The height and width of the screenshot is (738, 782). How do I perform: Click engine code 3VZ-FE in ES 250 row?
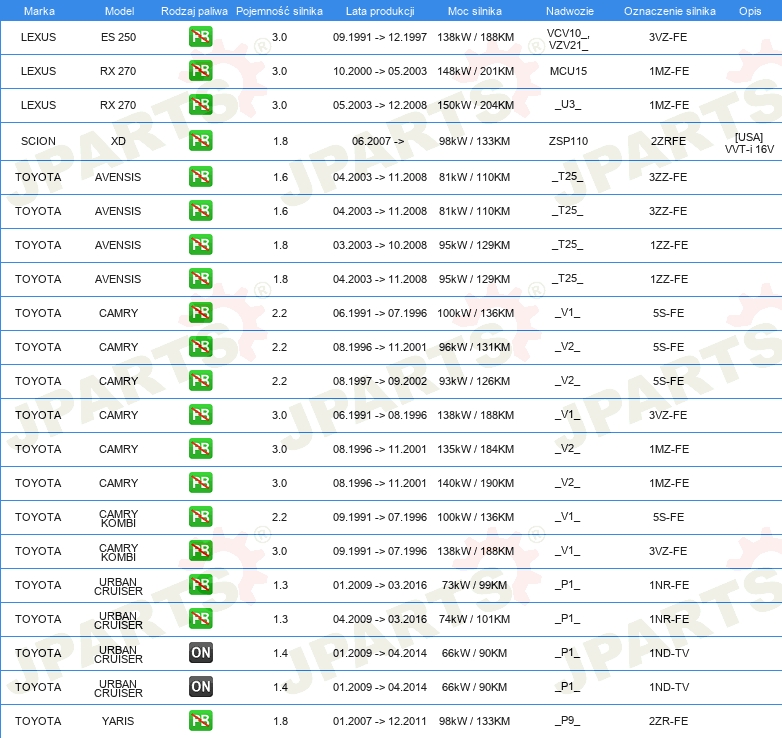[668, 37]
